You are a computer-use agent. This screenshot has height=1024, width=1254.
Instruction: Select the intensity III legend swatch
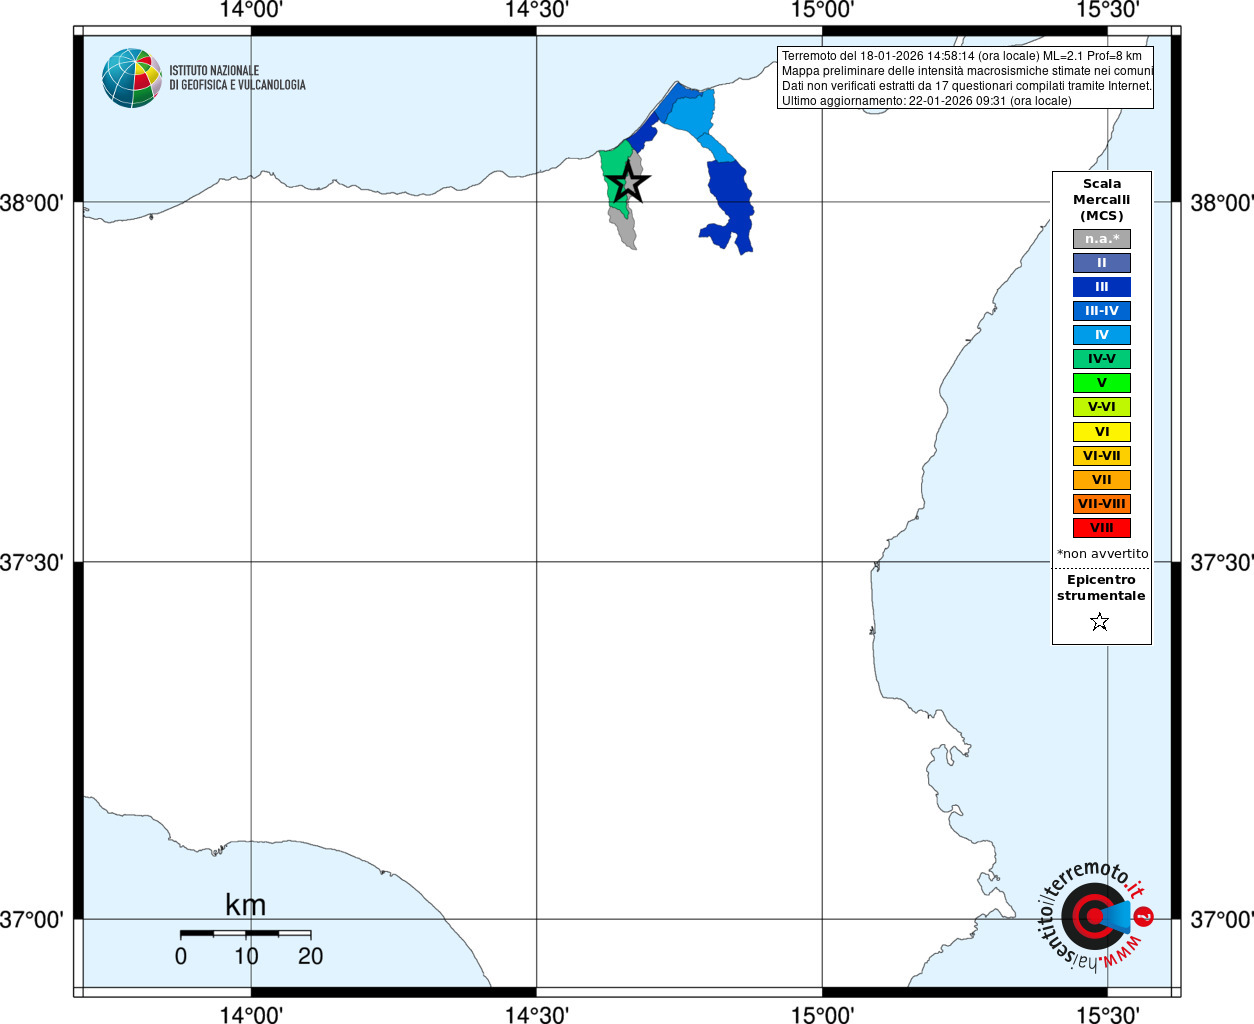click(x=1102, y=287)
